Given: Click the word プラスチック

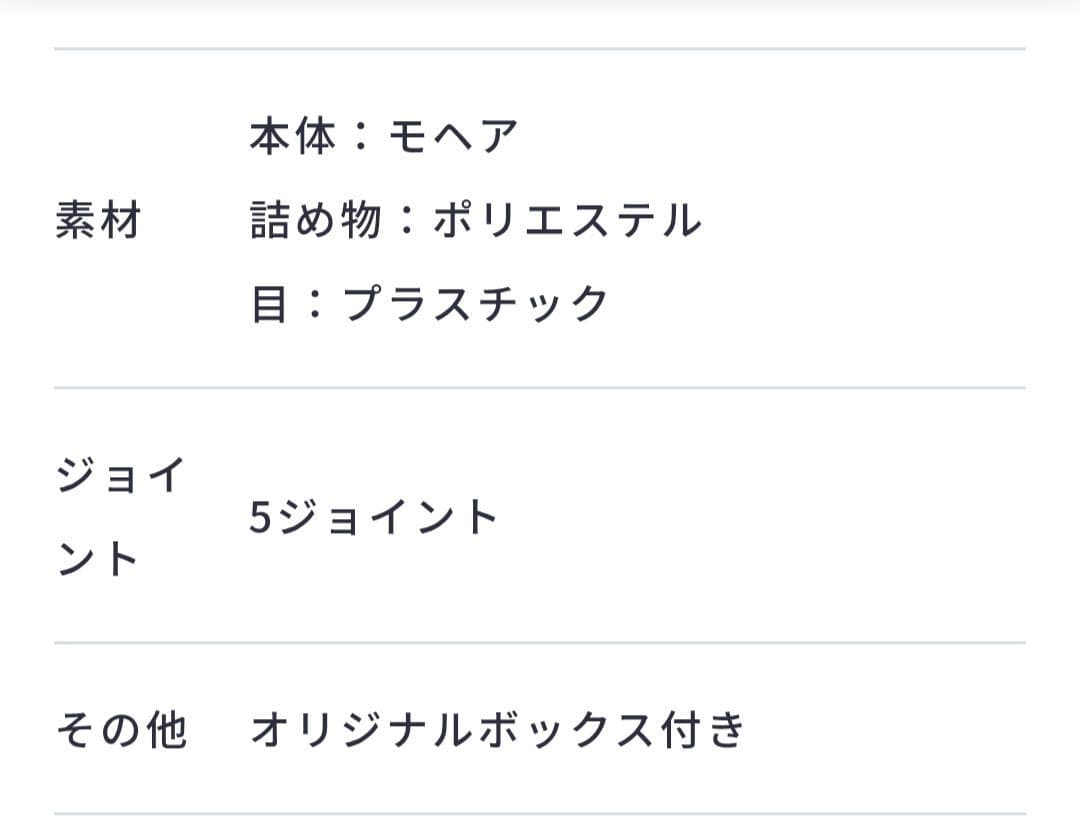Looking at the screenshot, I should tap(475, 304).
